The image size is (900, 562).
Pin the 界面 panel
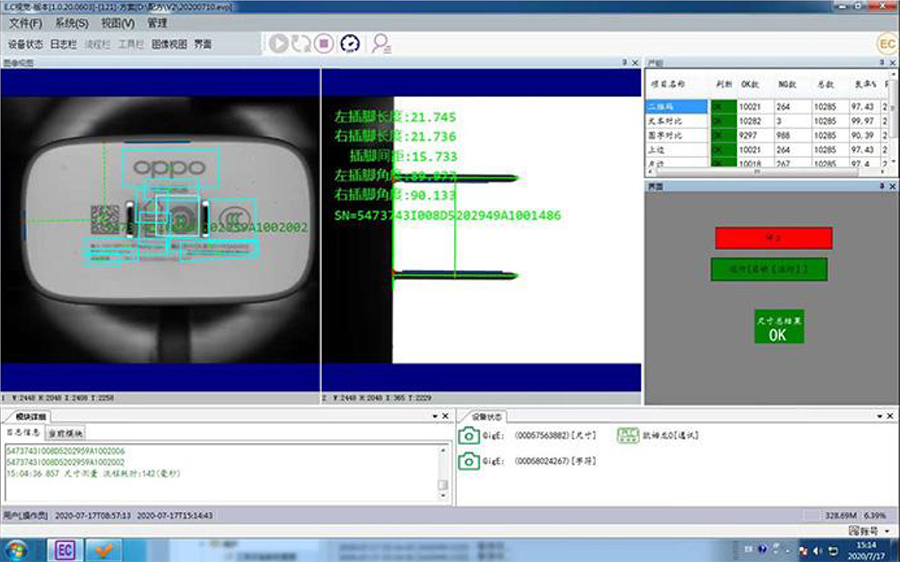pyautogui.click(x=882, y=186)
